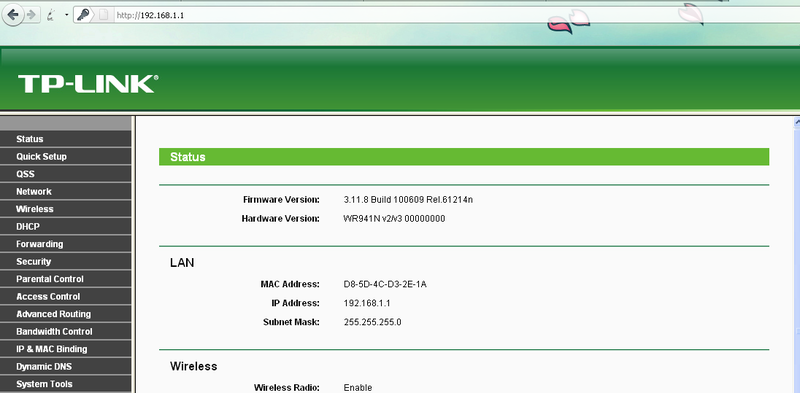The height and width of the screenshot is (393, 800).
Task: Expand the Wireless menu section
Action: (66, 209)
